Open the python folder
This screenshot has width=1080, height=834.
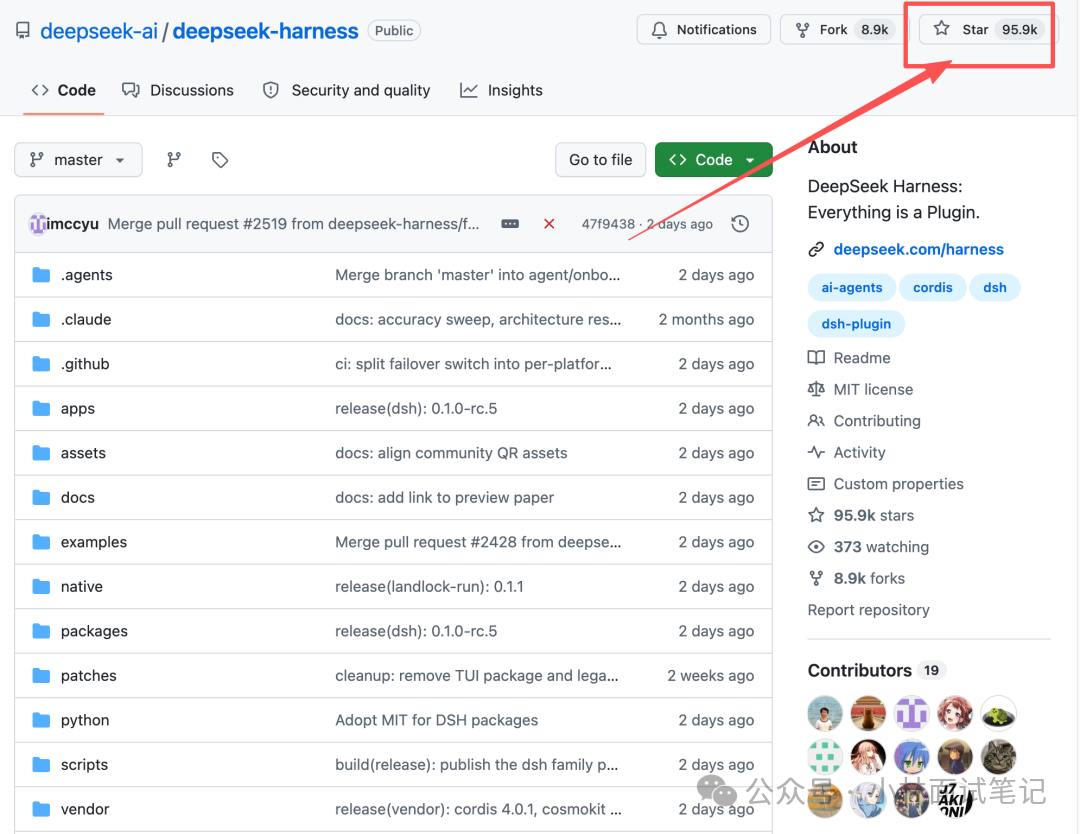coord(85,720)
